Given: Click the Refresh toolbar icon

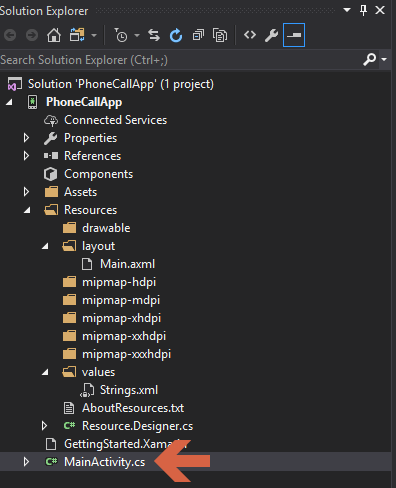Looking at the screenshot, I should [x=176, y=35].
